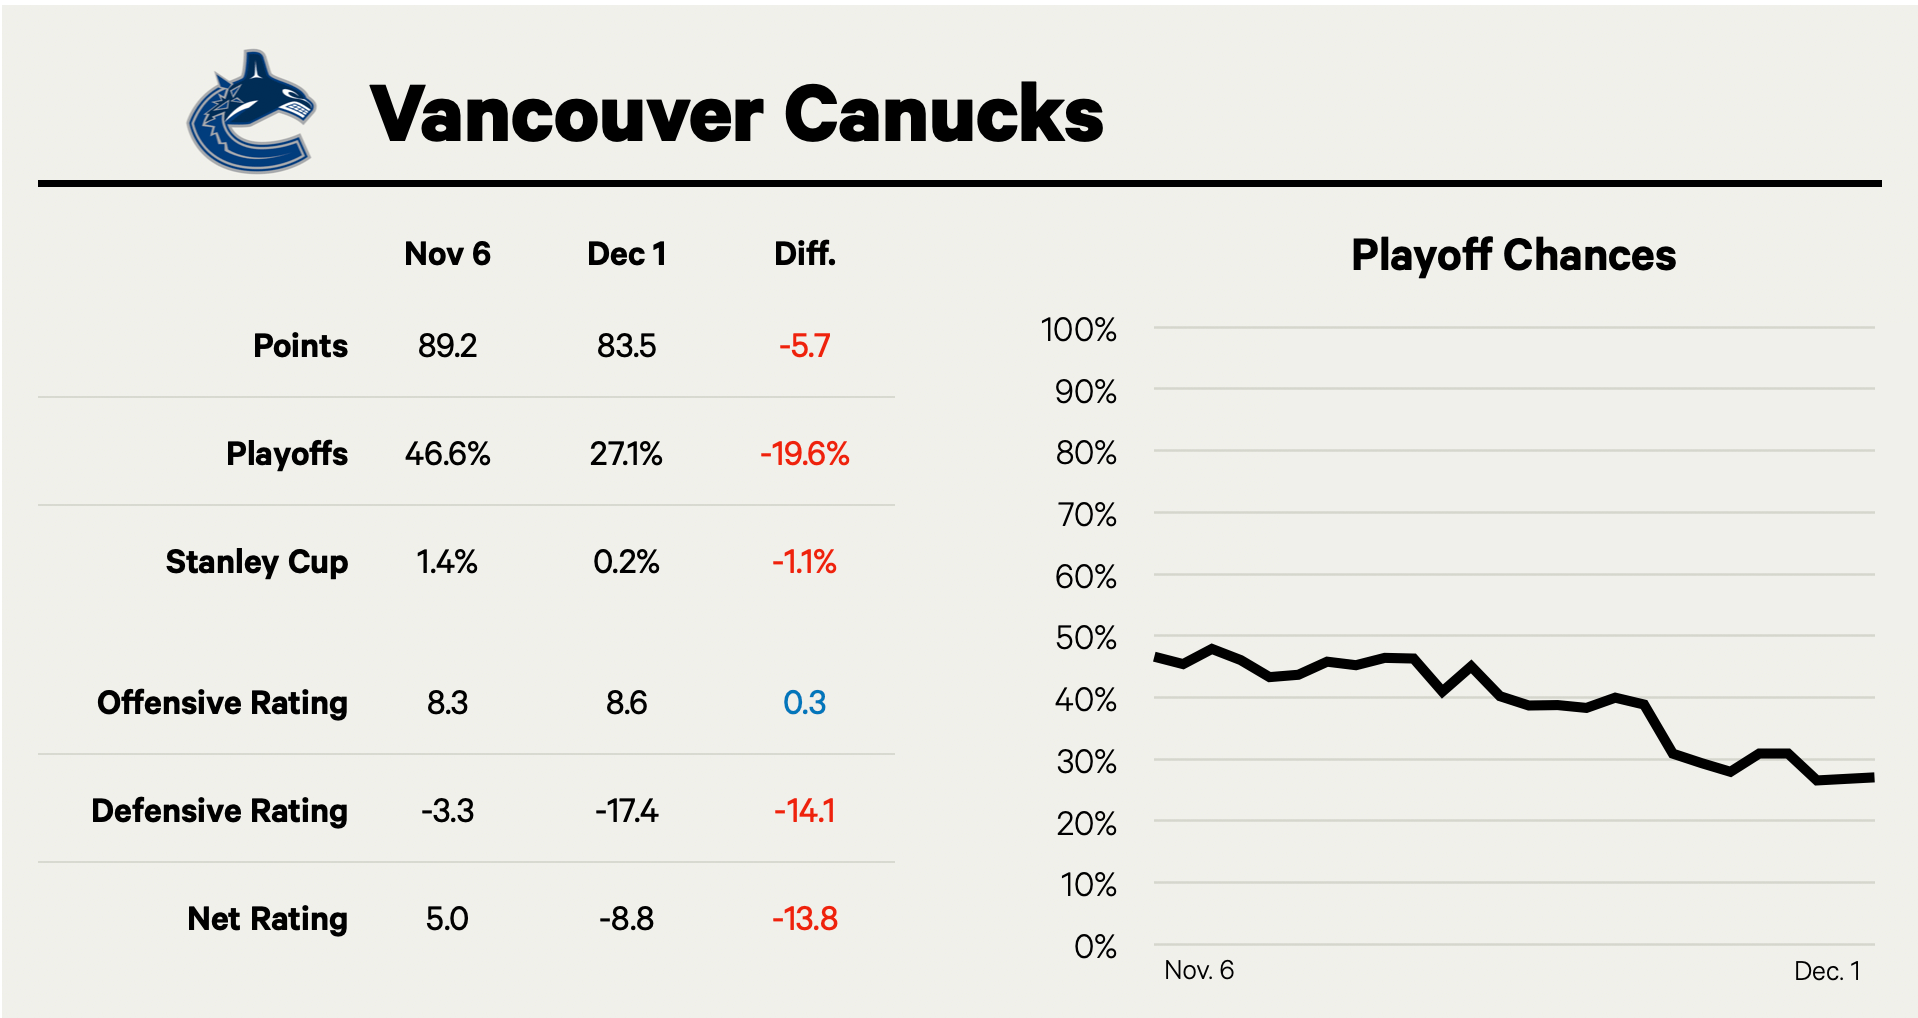This screenshot has height=1018, width=1918.
Task: Select the Defensive Rating row label
Action: pos(219,811)
